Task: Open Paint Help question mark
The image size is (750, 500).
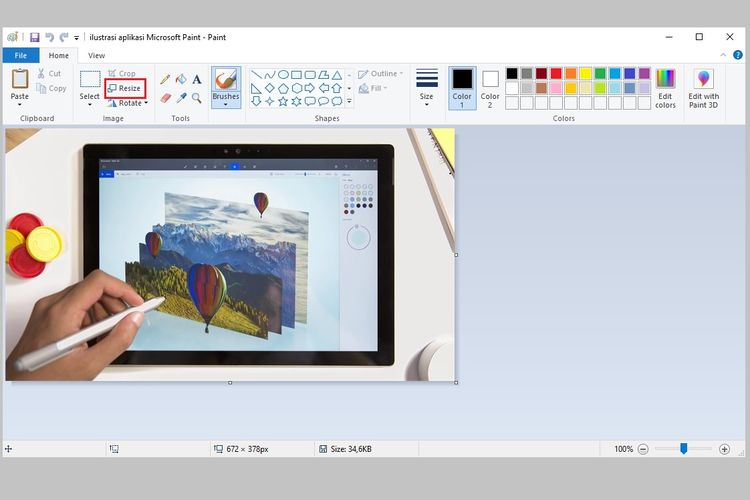Action: pos(738,55)
